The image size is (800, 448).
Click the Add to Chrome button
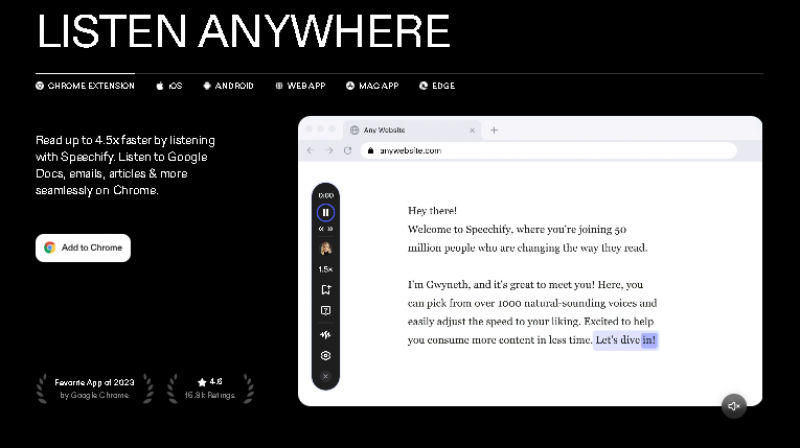(x=83, y=248)
